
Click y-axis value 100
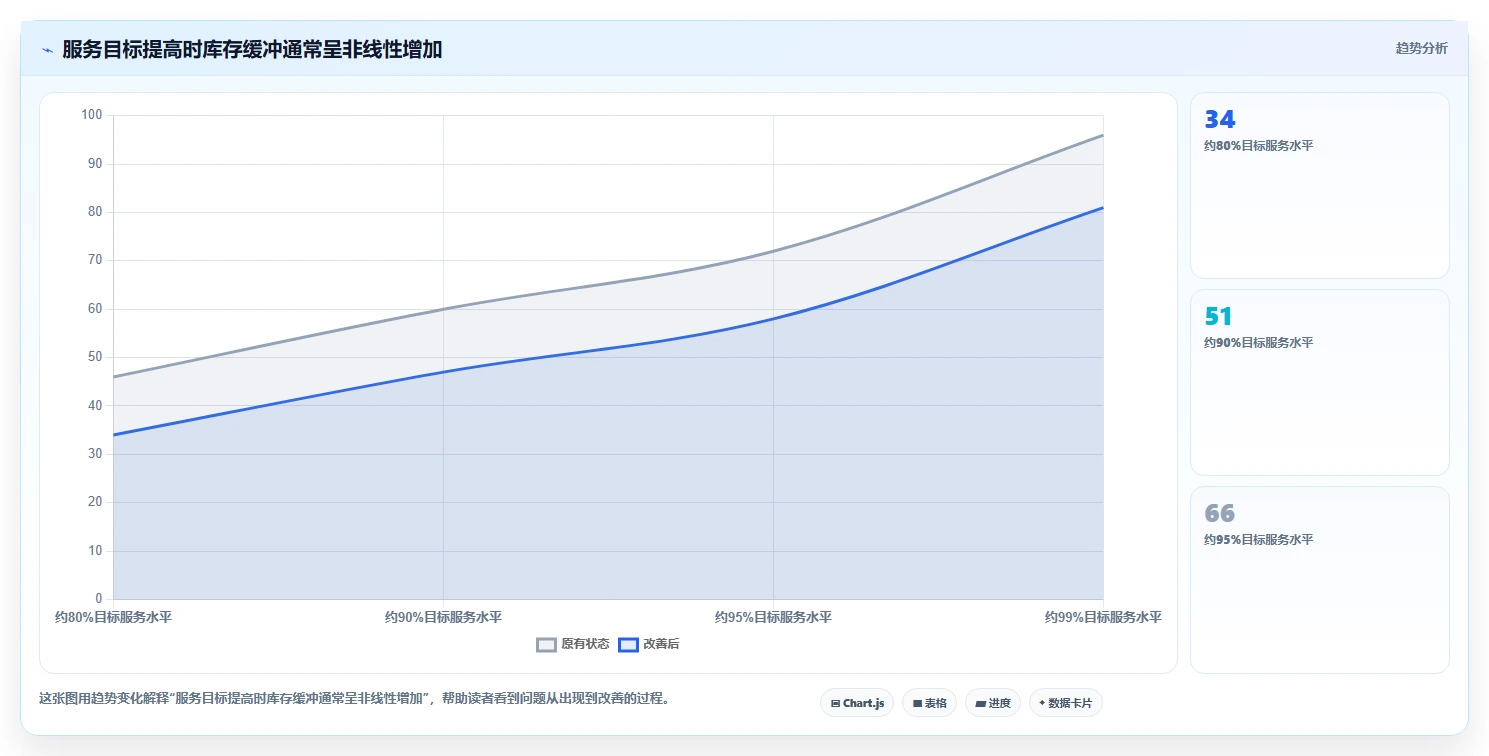(92, 115)
